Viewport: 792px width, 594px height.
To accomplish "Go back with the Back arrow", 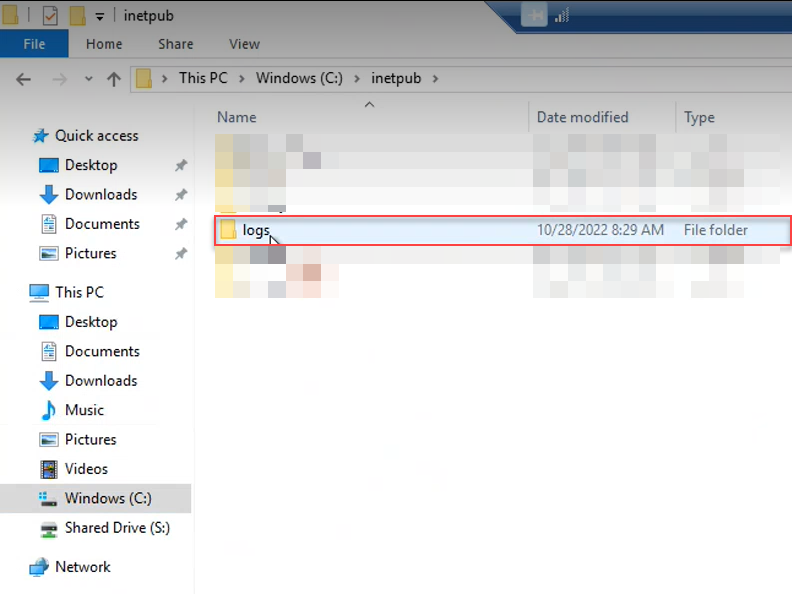I will click(23, 79).
